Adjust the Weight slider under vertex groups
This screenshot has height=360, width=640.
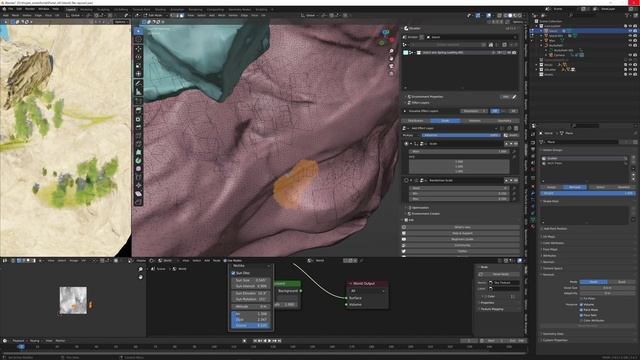click(x=588, y=193)
